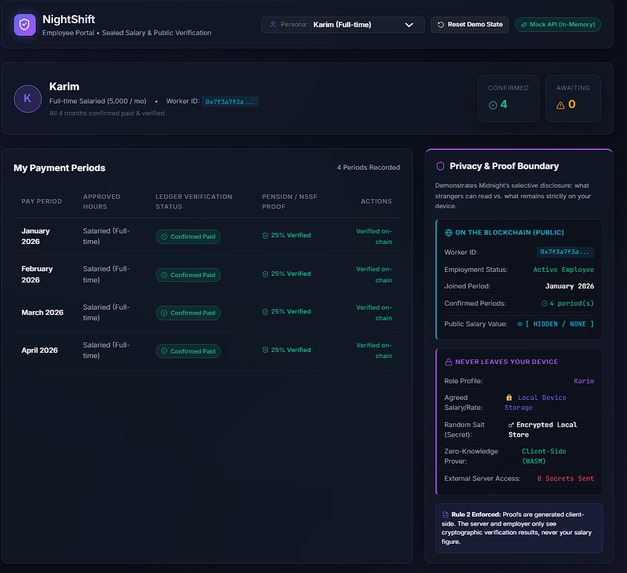Viewport: 627px width, 573px height.
Task: Click the key icon before Encrypted Local Store
Action: coord(511,425)
